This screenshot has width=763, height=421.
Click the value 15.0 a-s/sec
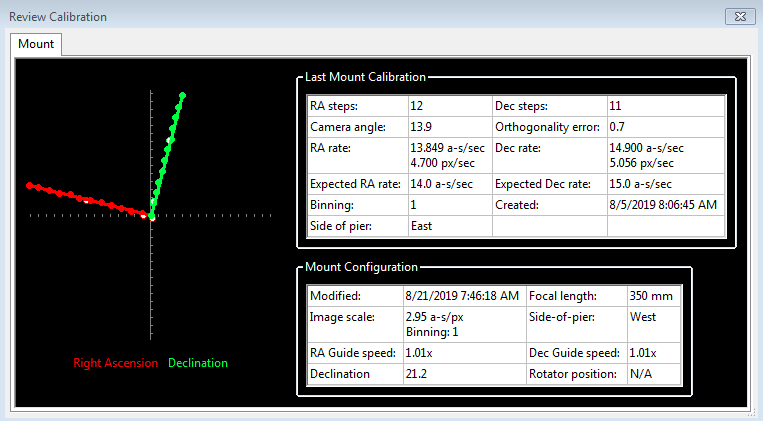coord(640,184)
